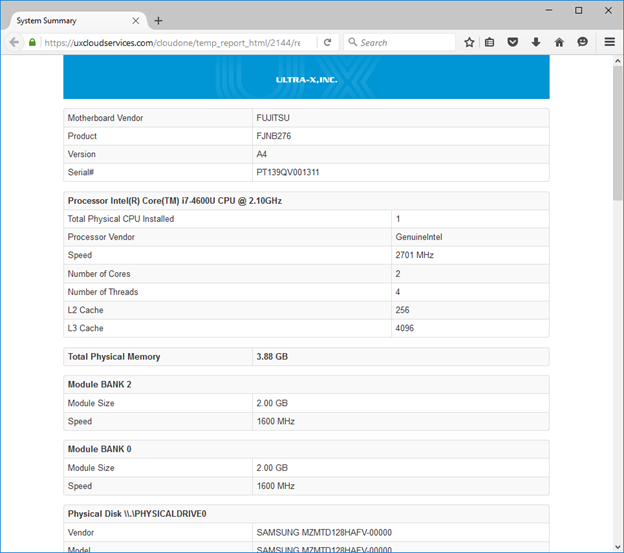This screenshot has height=553, width=624.
Task: Bookmark this page with the star icon
Action: tap(469, 42)
